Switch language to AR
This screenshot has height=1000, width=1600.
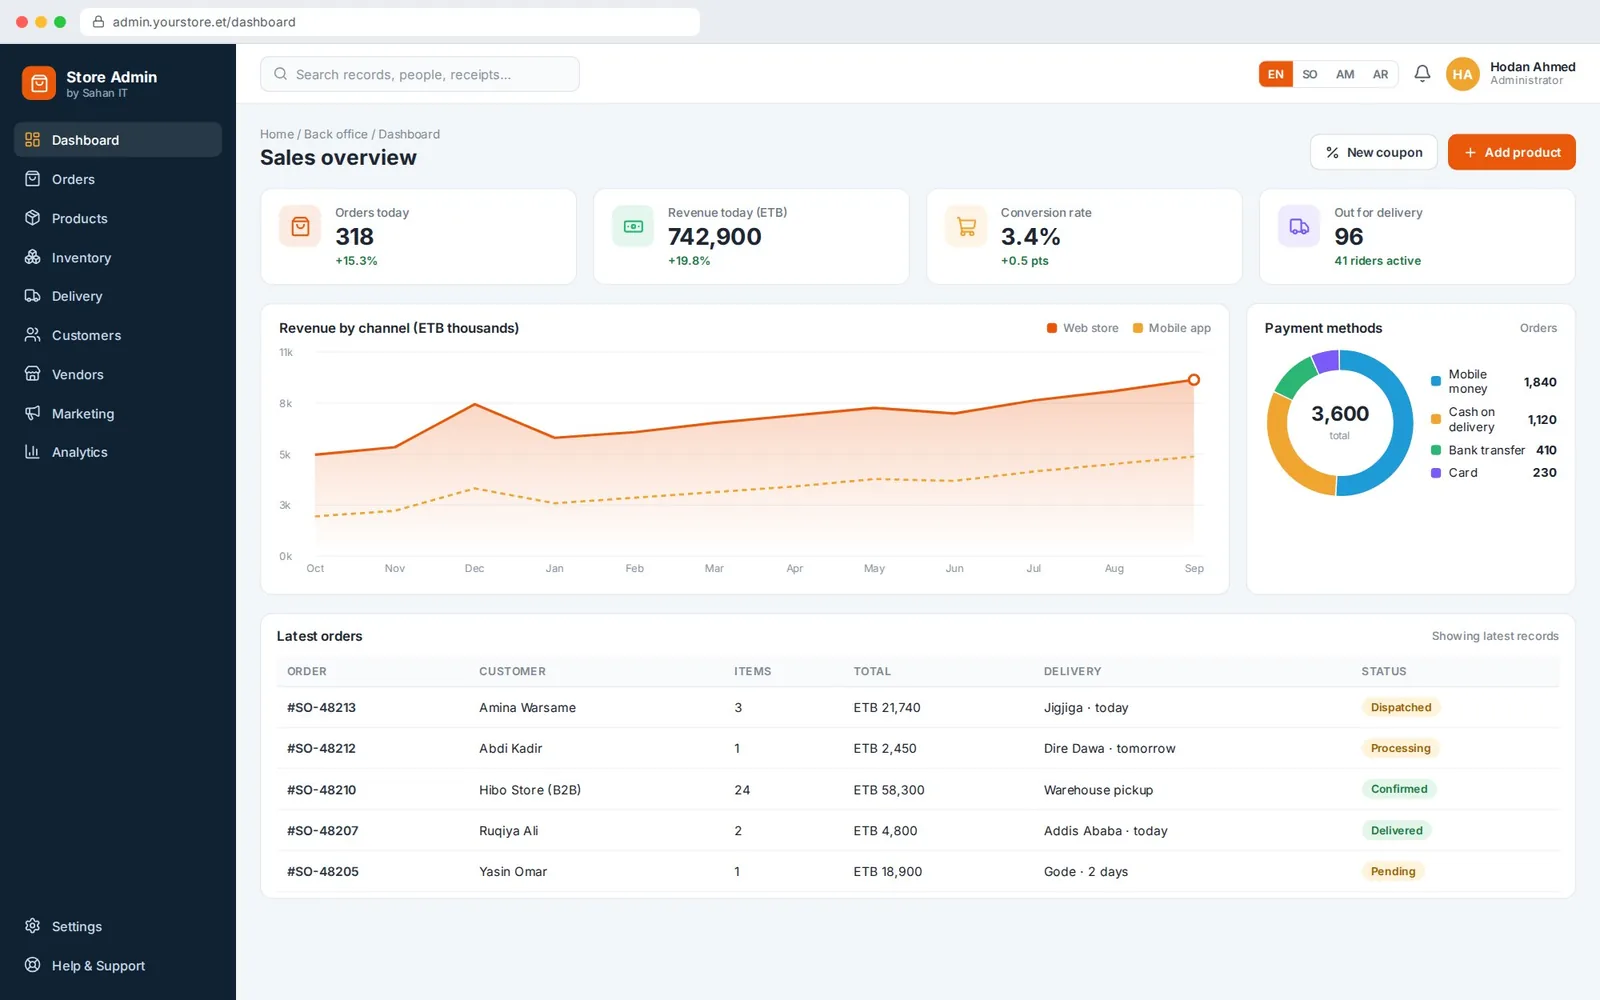[1380, 74]
